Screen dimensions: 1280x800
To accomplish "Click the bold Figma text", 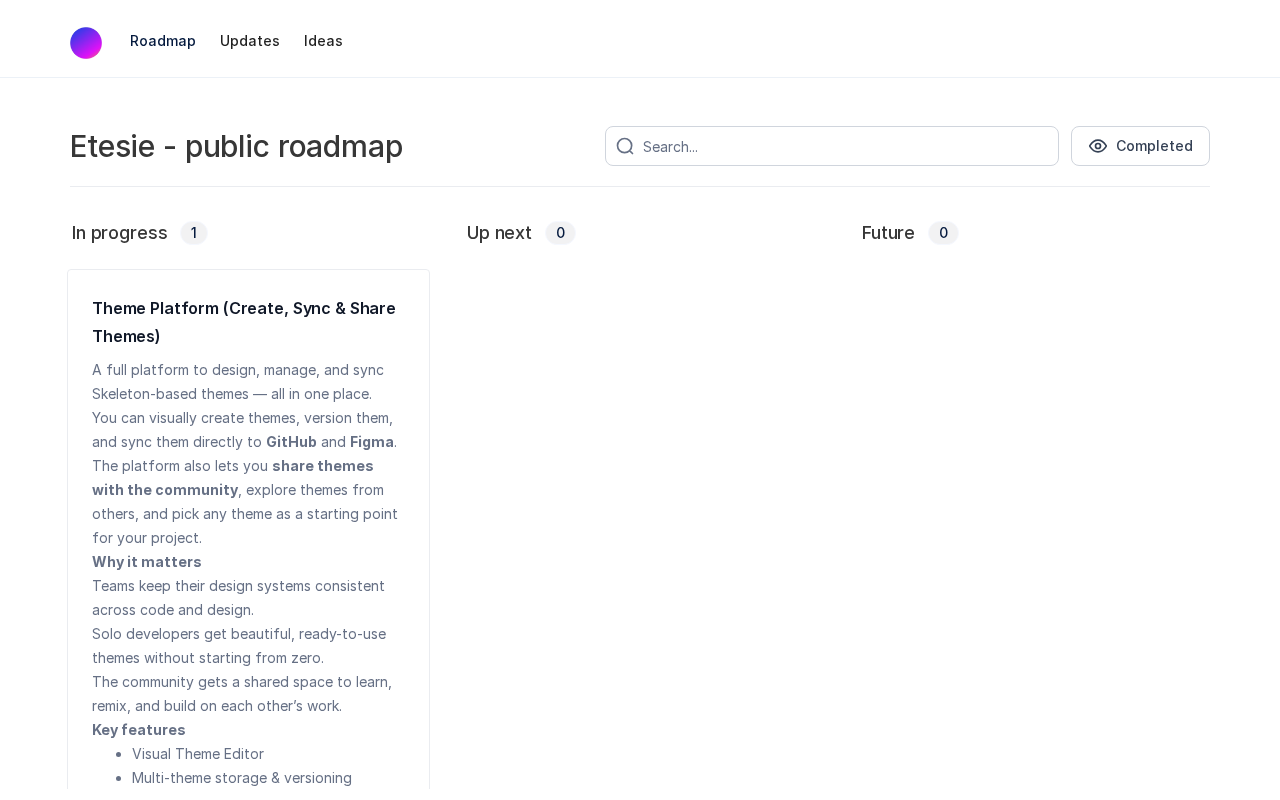I will 372,442.
